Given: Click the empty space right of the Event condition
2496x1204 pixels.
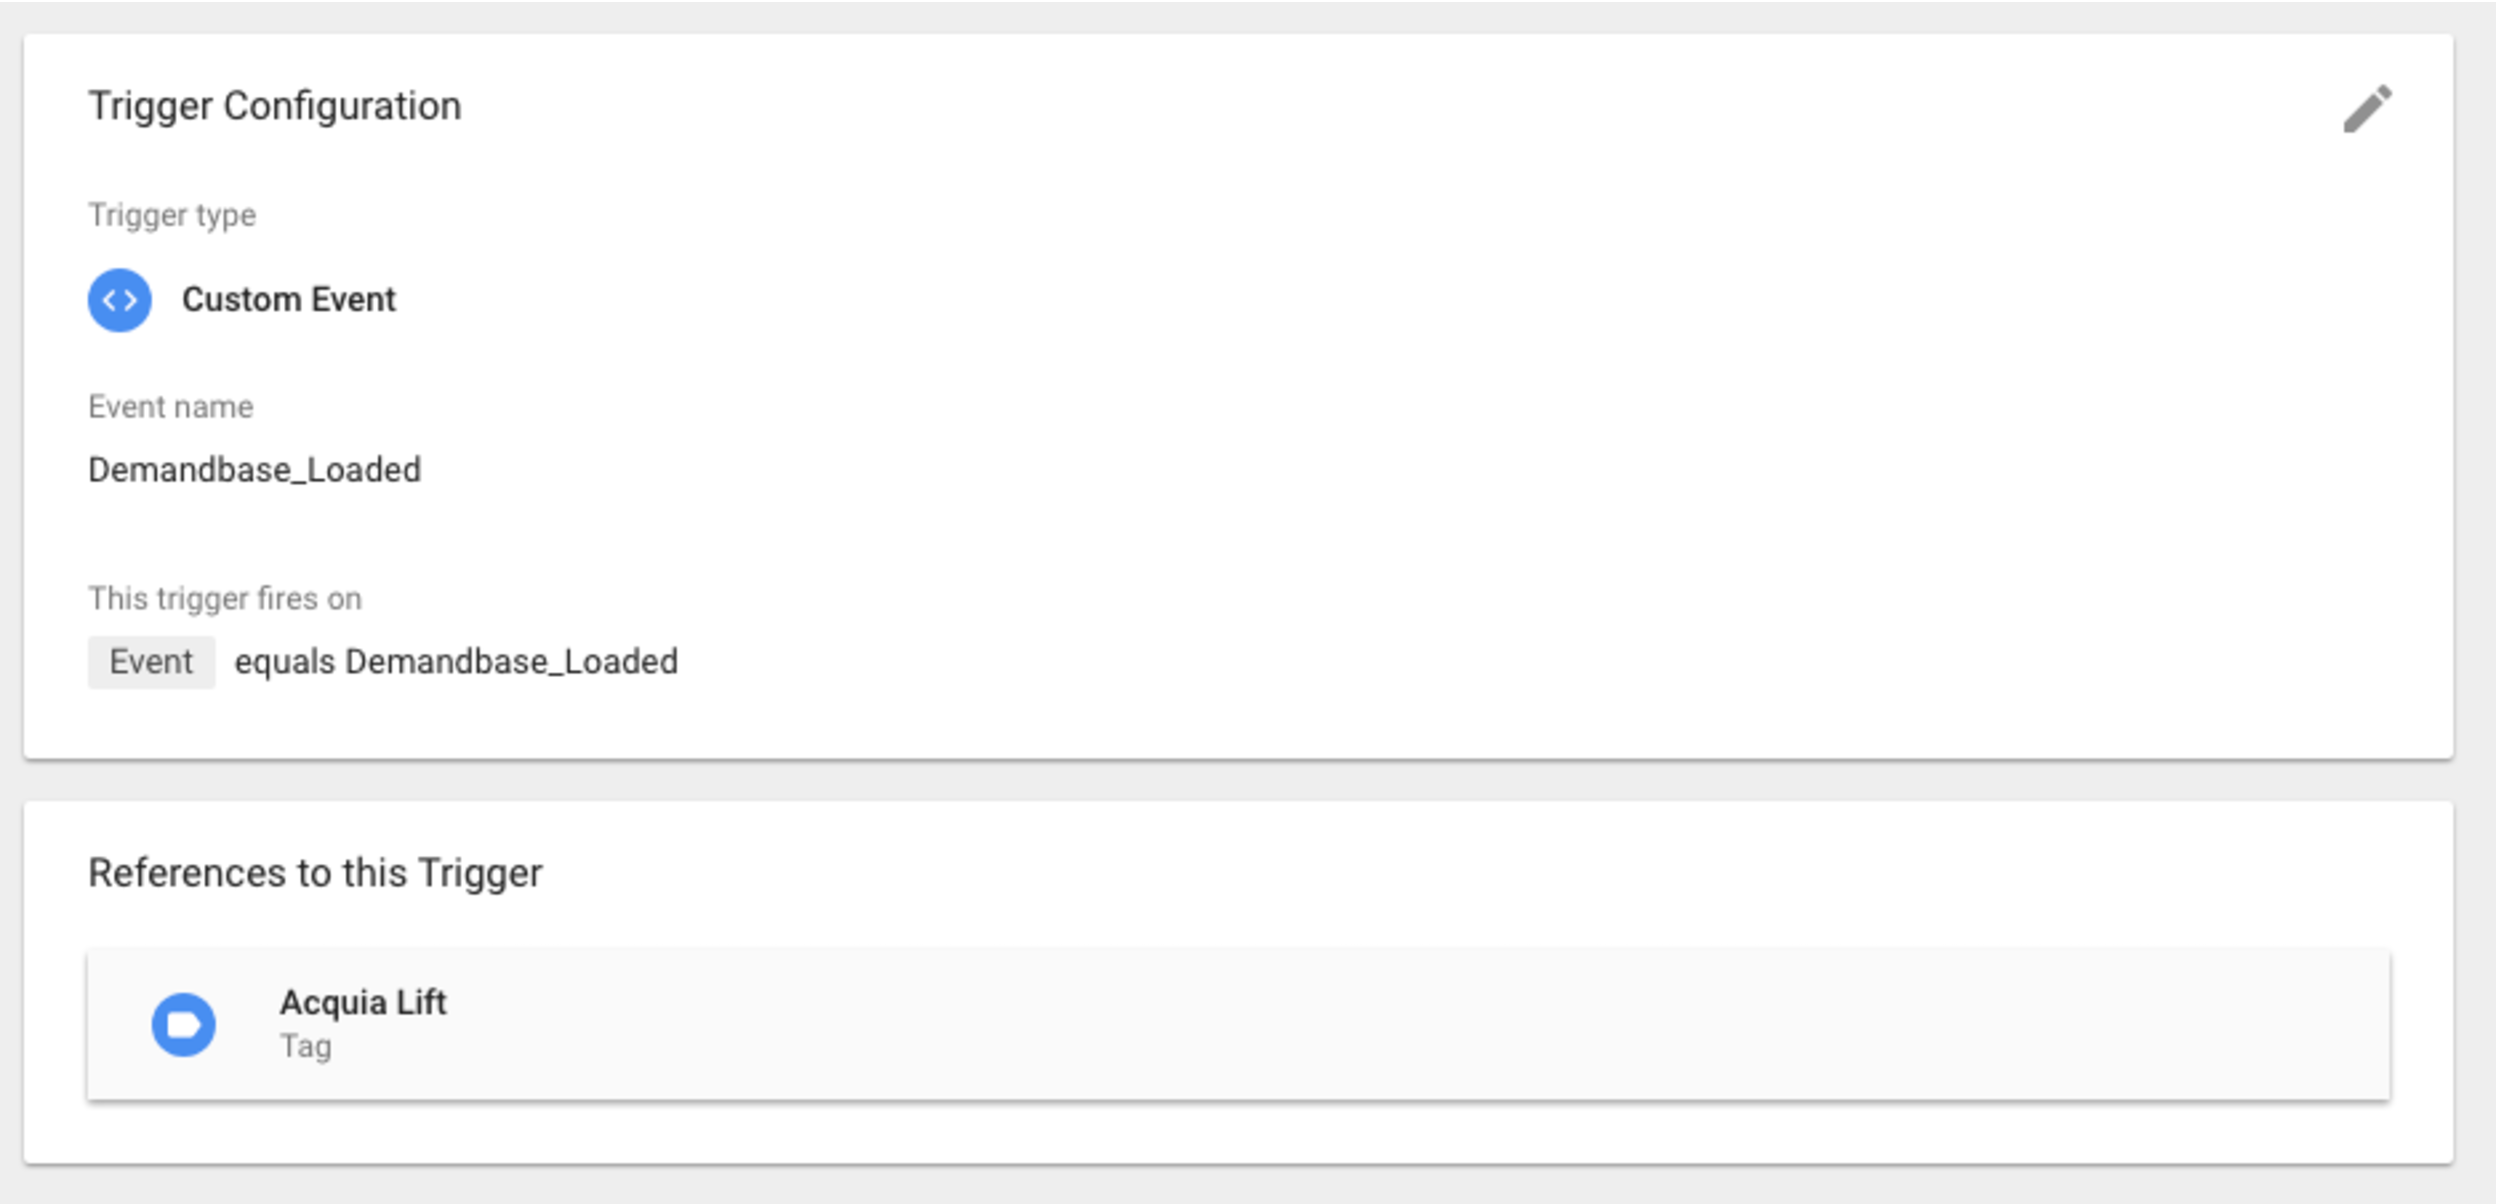Looking at the screenshot, I should click(x=1500, y=662).
